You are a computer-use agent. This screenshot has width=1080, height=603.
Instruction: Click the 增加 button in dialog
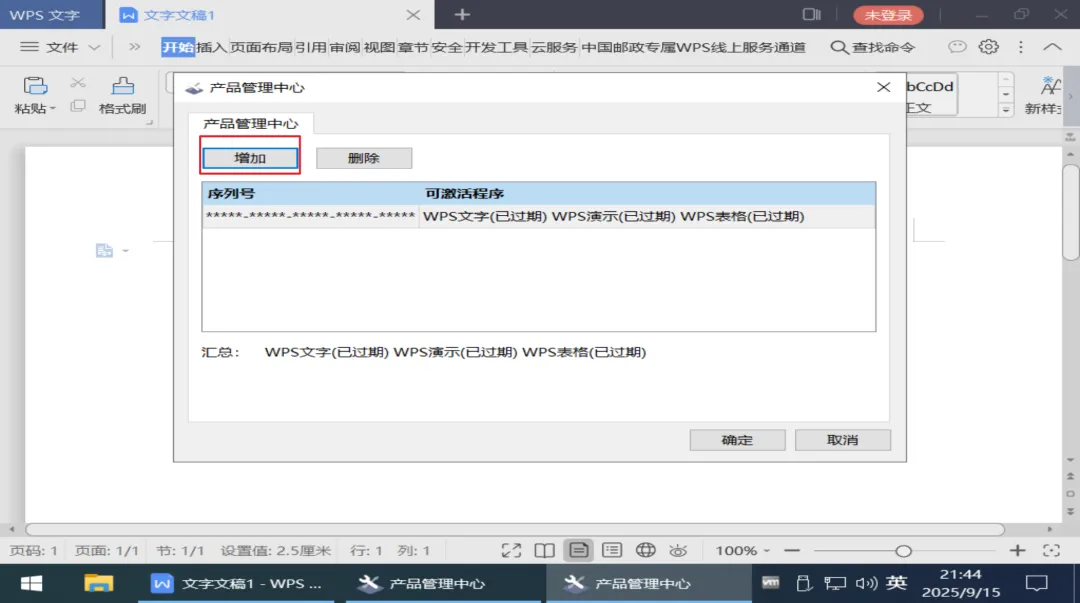(250, 158)
